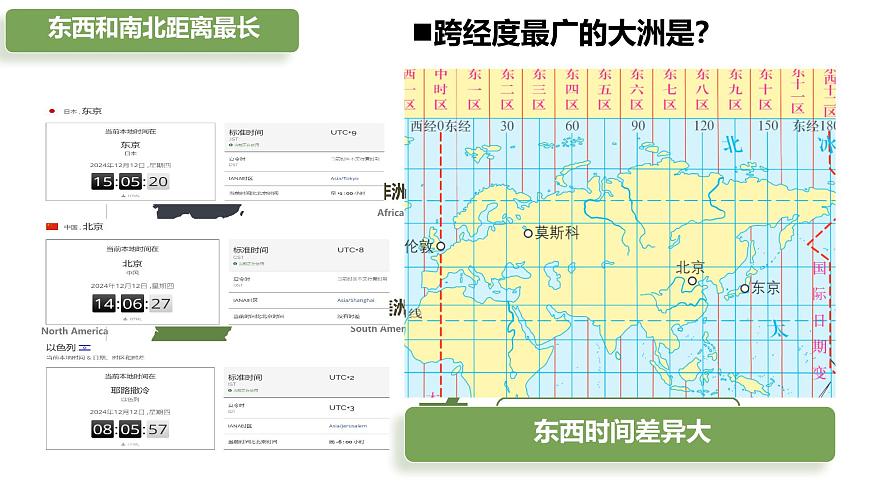Click the 东京 city marker circle on the map
The height and width of the screenshot is (489, 870).
(745, 289)
